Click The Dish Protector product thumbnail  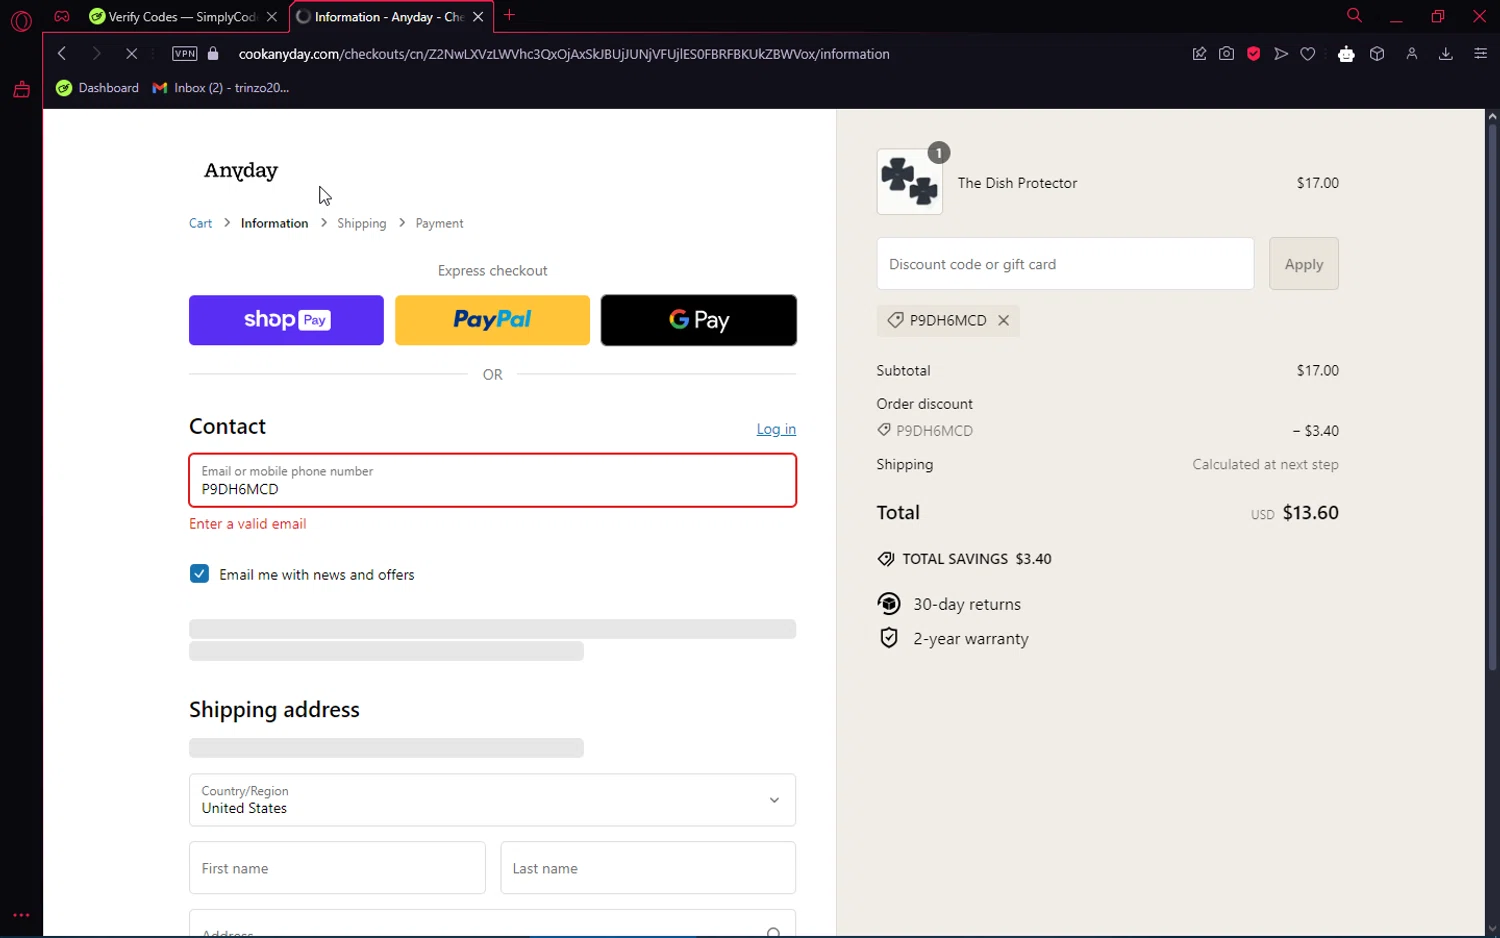(910, 182)
